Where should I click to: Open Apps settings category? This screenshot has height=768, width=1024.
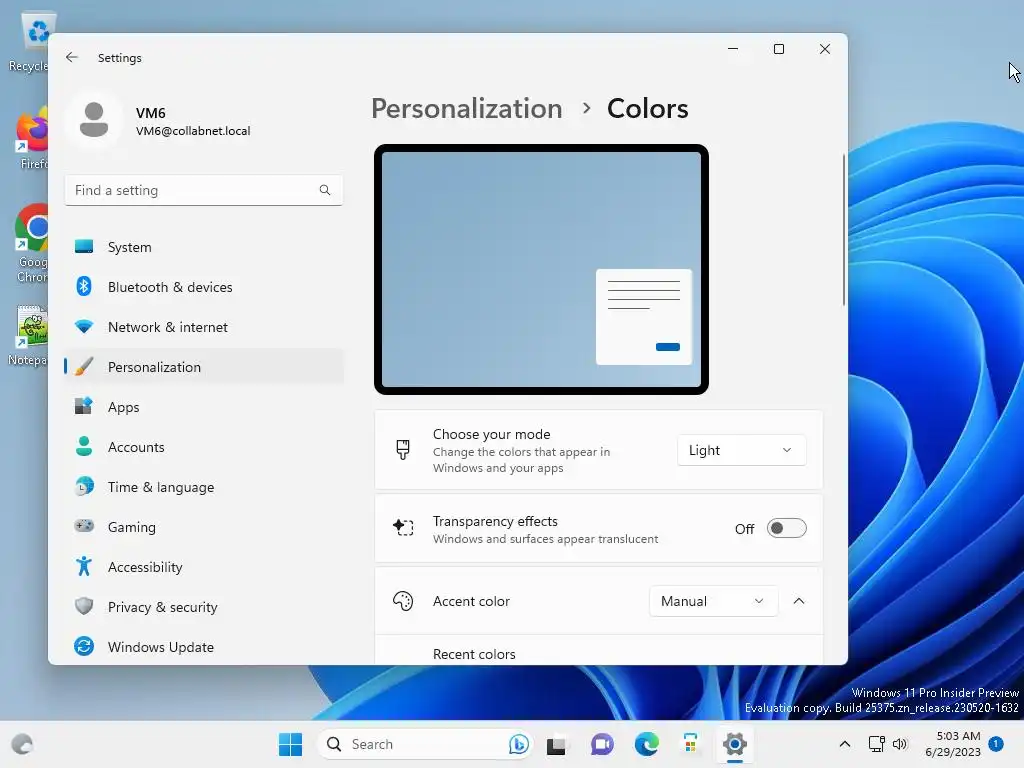204,407
